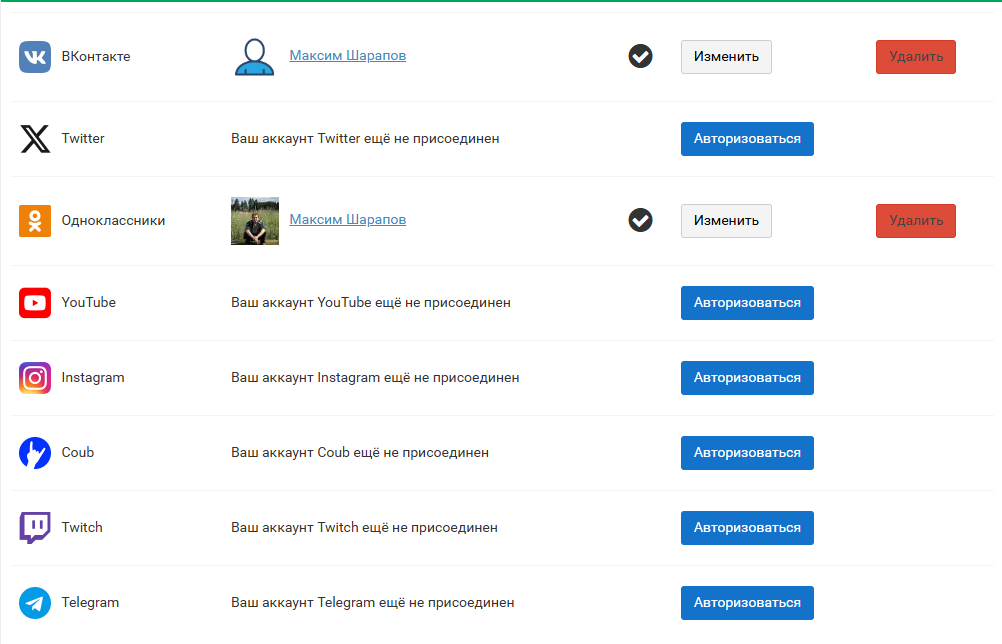
Task: Authorize the Instagram account with Авторизоваться
Action: click(x=747, y=378)
